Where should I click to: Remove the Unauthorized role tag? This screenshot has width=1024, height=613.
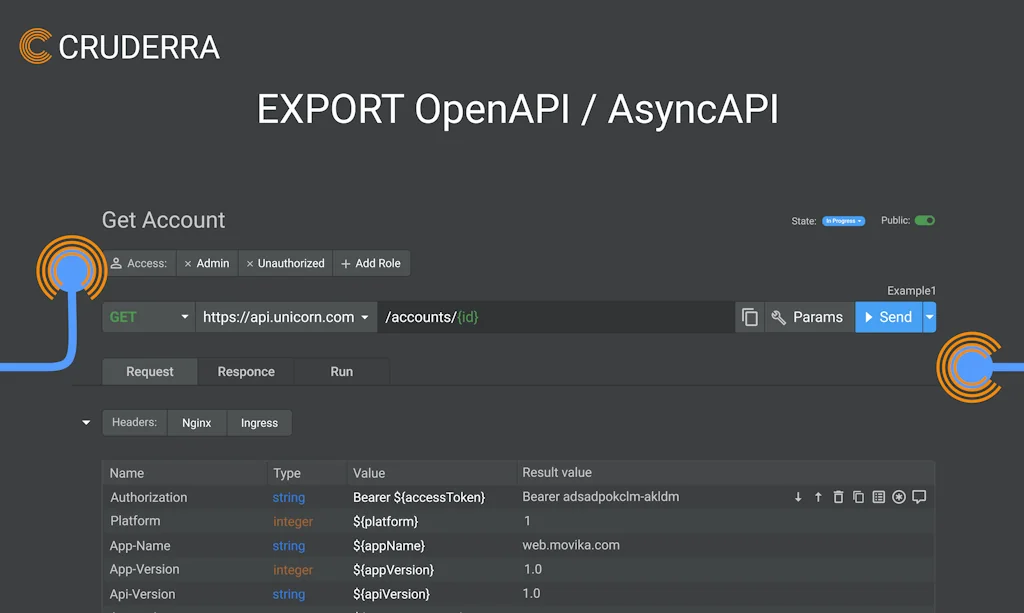pyautogui.click(x=250, y=264)
